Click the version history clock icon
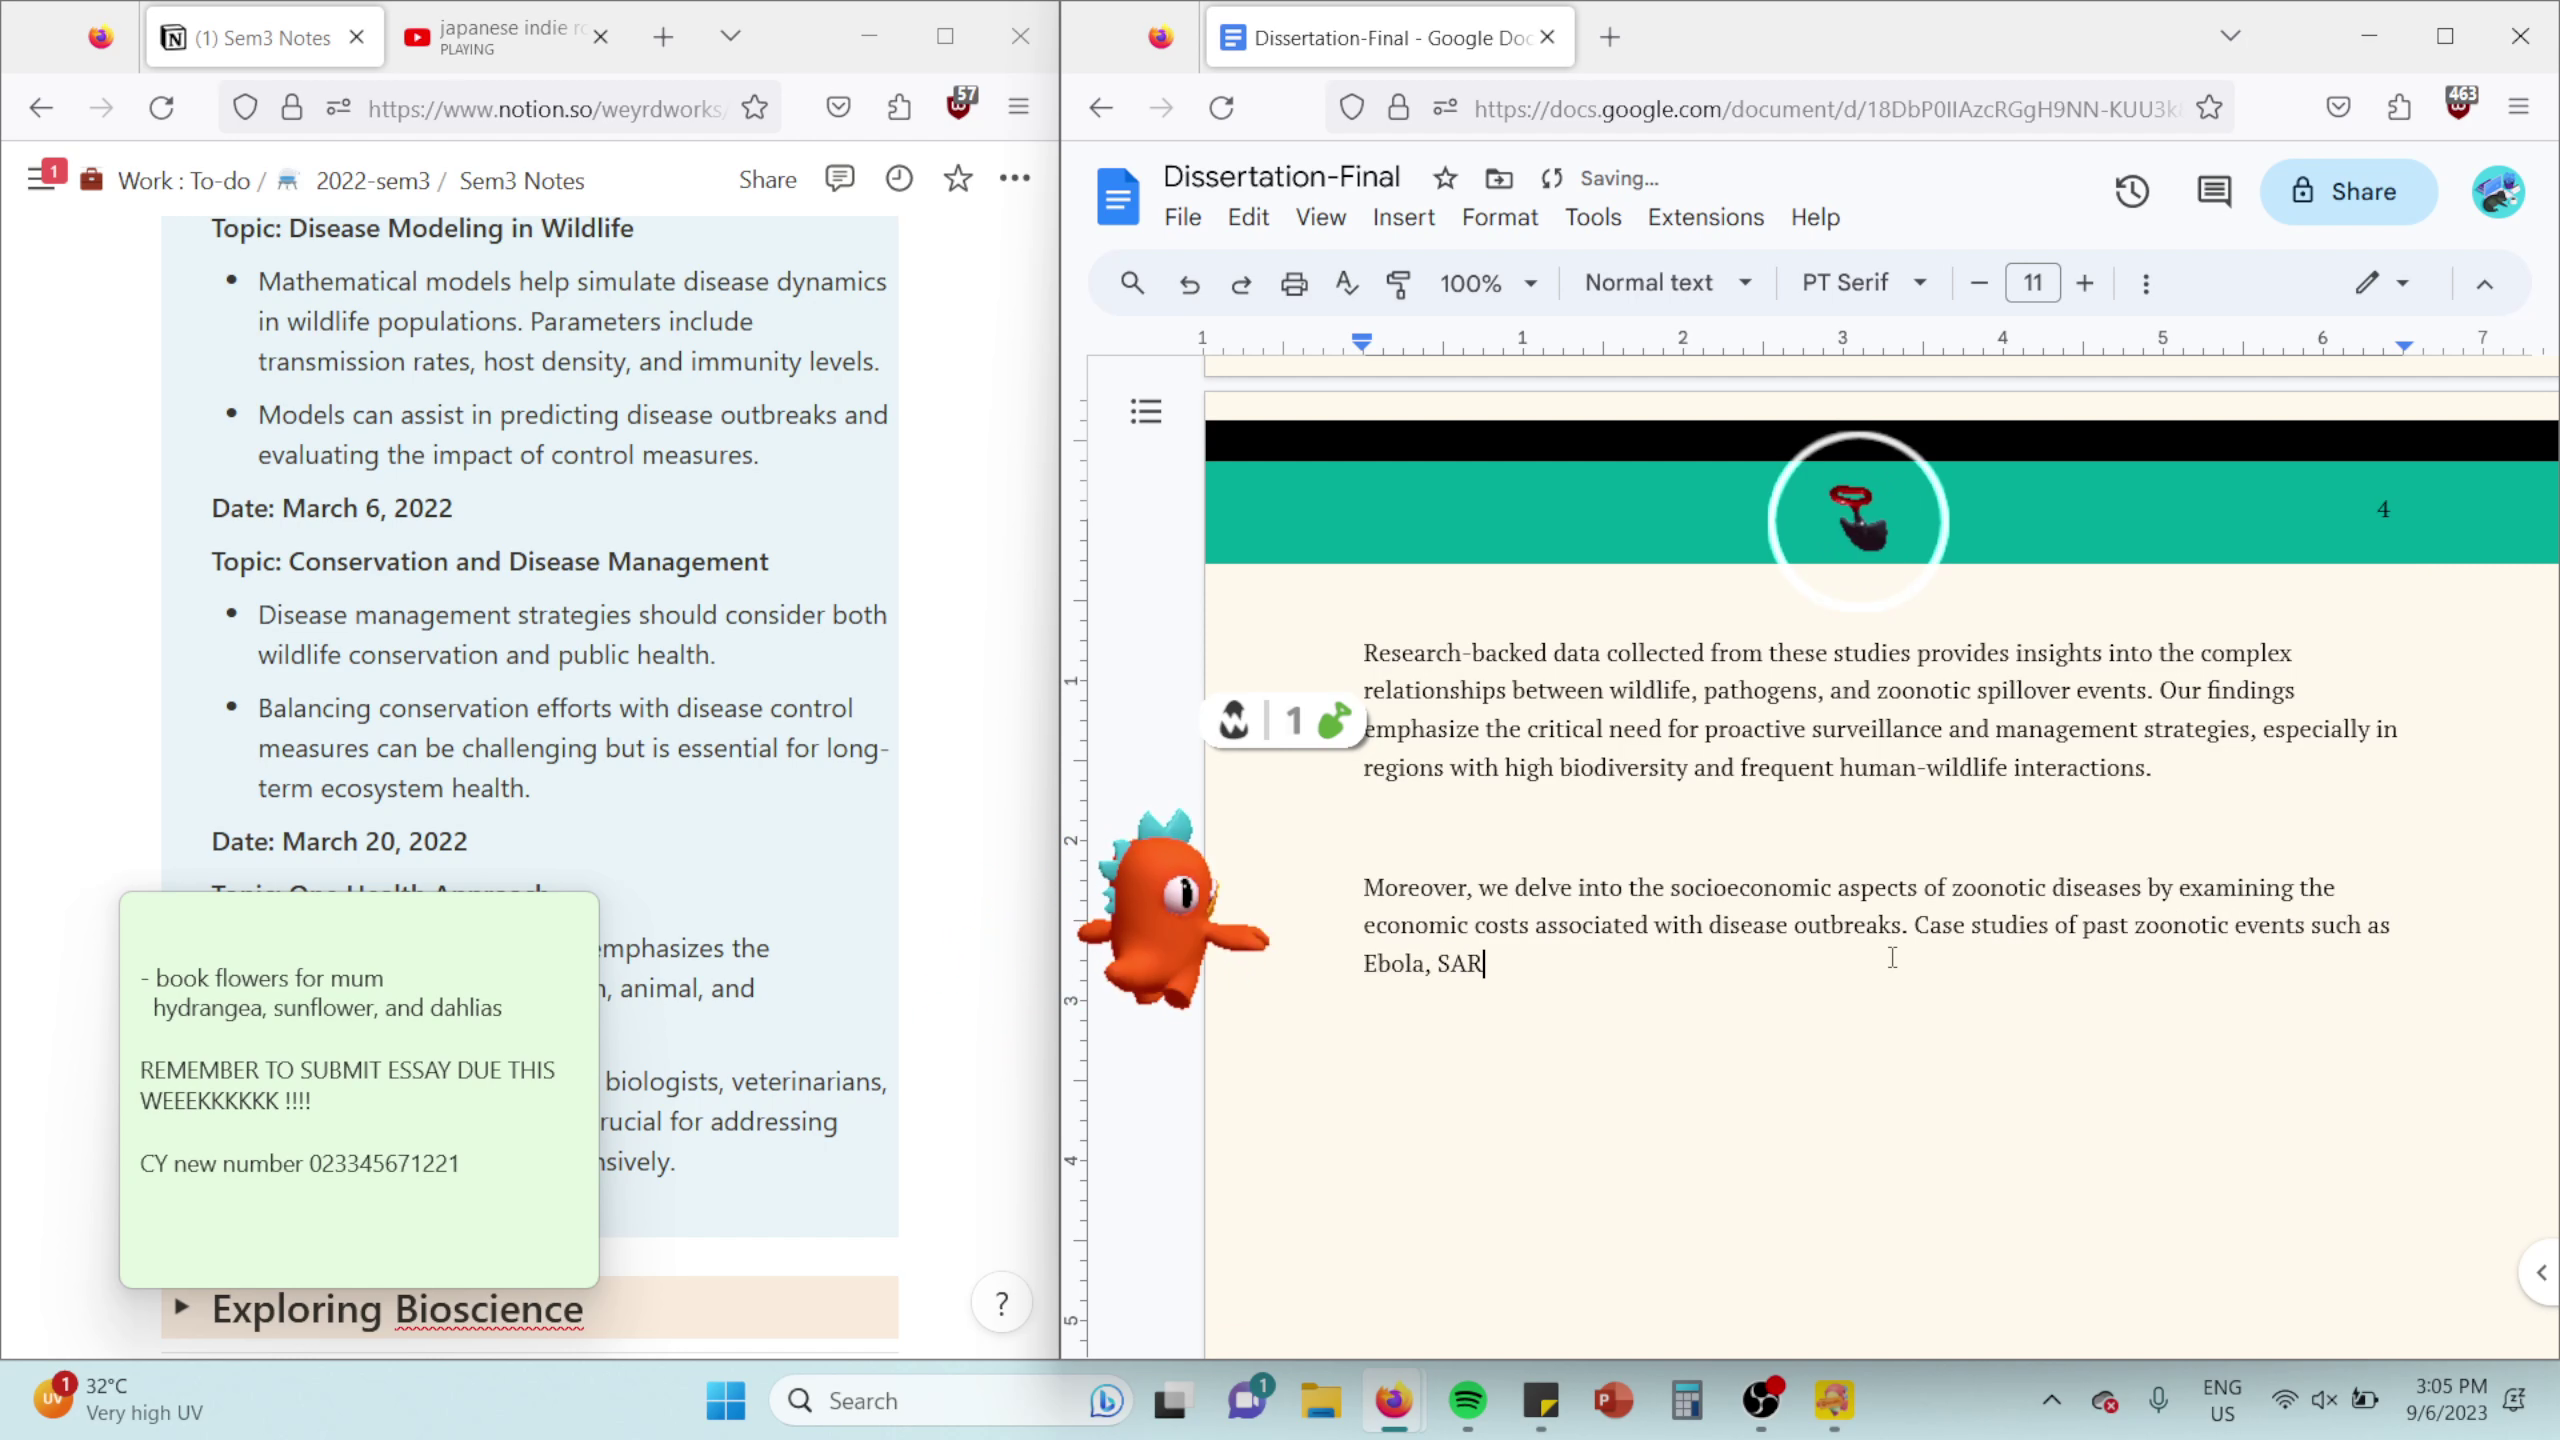The width and height of the screenshot is (2560, 1440). (x=2135, y=190)
